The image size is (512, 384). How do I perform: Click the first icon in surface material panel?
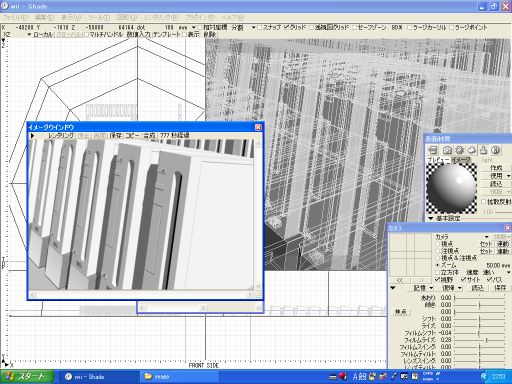433,150
